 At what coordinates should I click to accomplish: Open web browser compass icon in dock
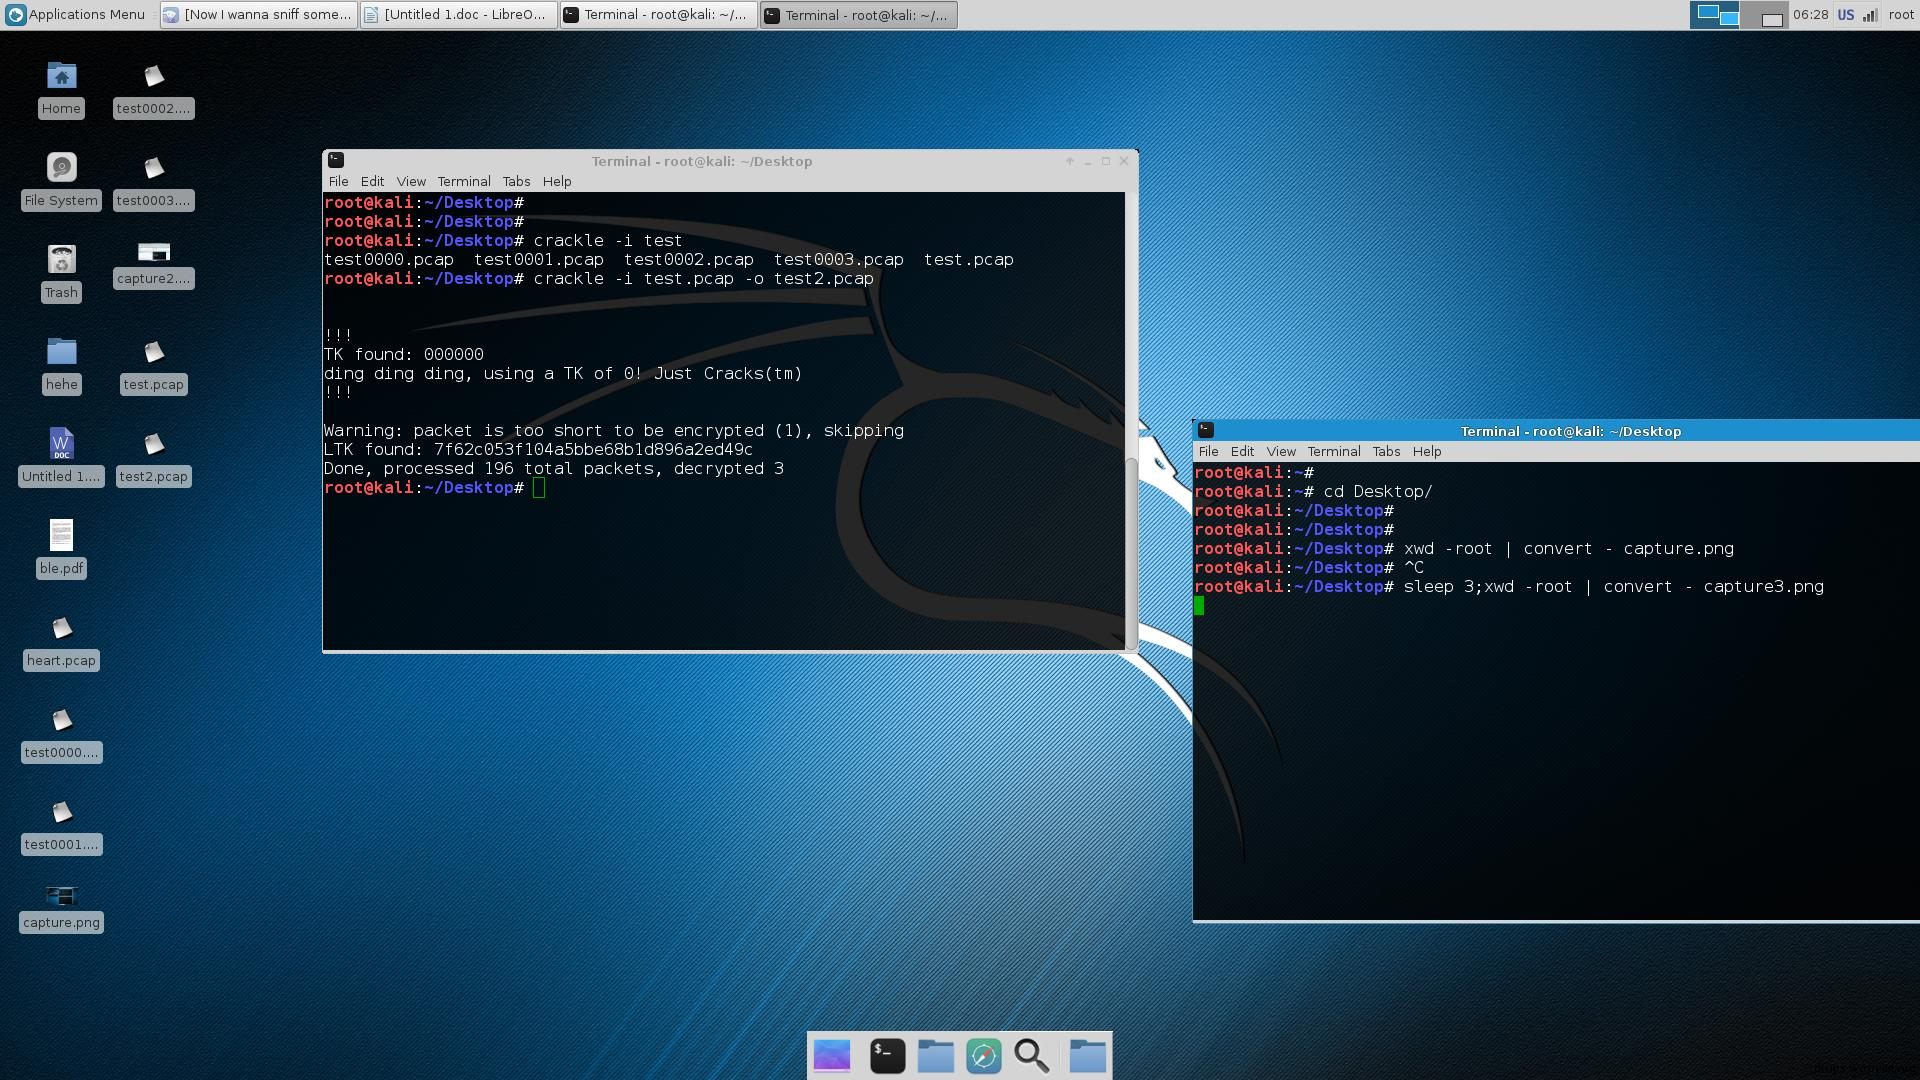coord(983,1056)
